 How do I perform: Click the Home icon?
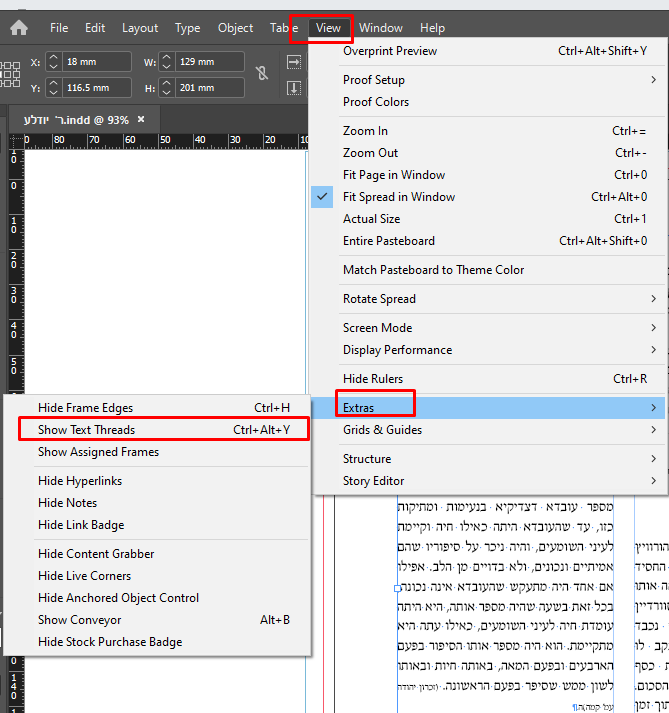[x=19, y=28]
